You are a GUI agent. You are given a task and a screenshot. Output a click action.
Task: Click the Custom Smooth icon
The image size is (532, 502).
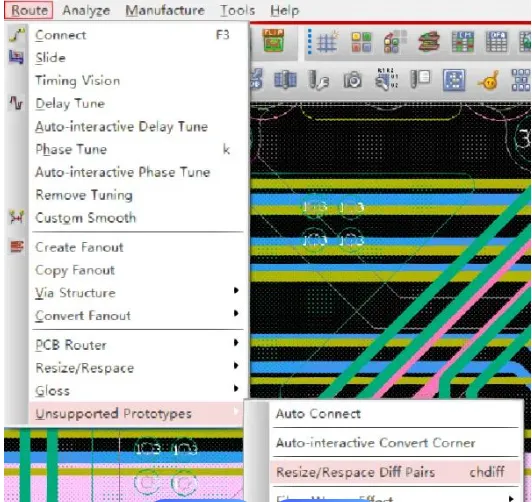17,217
